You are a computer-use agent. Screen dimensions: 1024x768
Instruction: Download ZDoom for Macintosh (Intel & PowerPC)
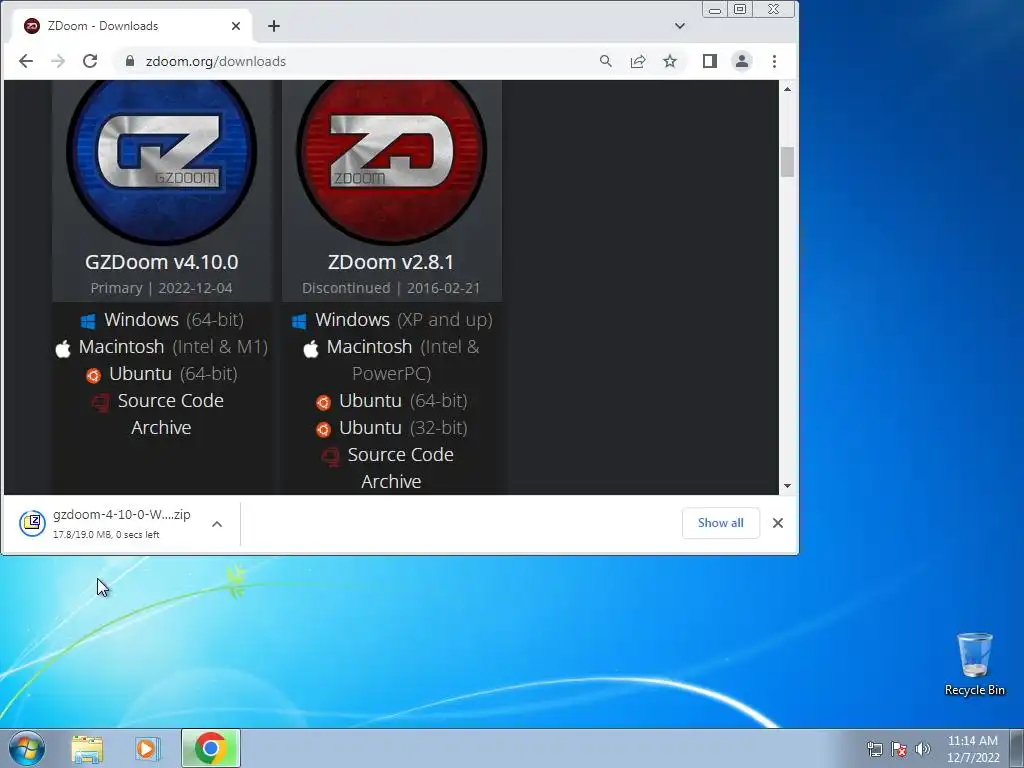[391, 360]
